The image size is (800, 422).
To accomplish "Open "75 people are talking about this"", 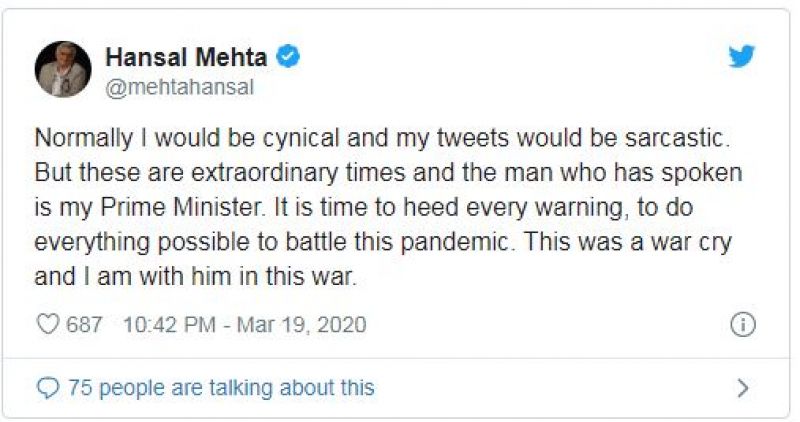I will coord(220,387).
